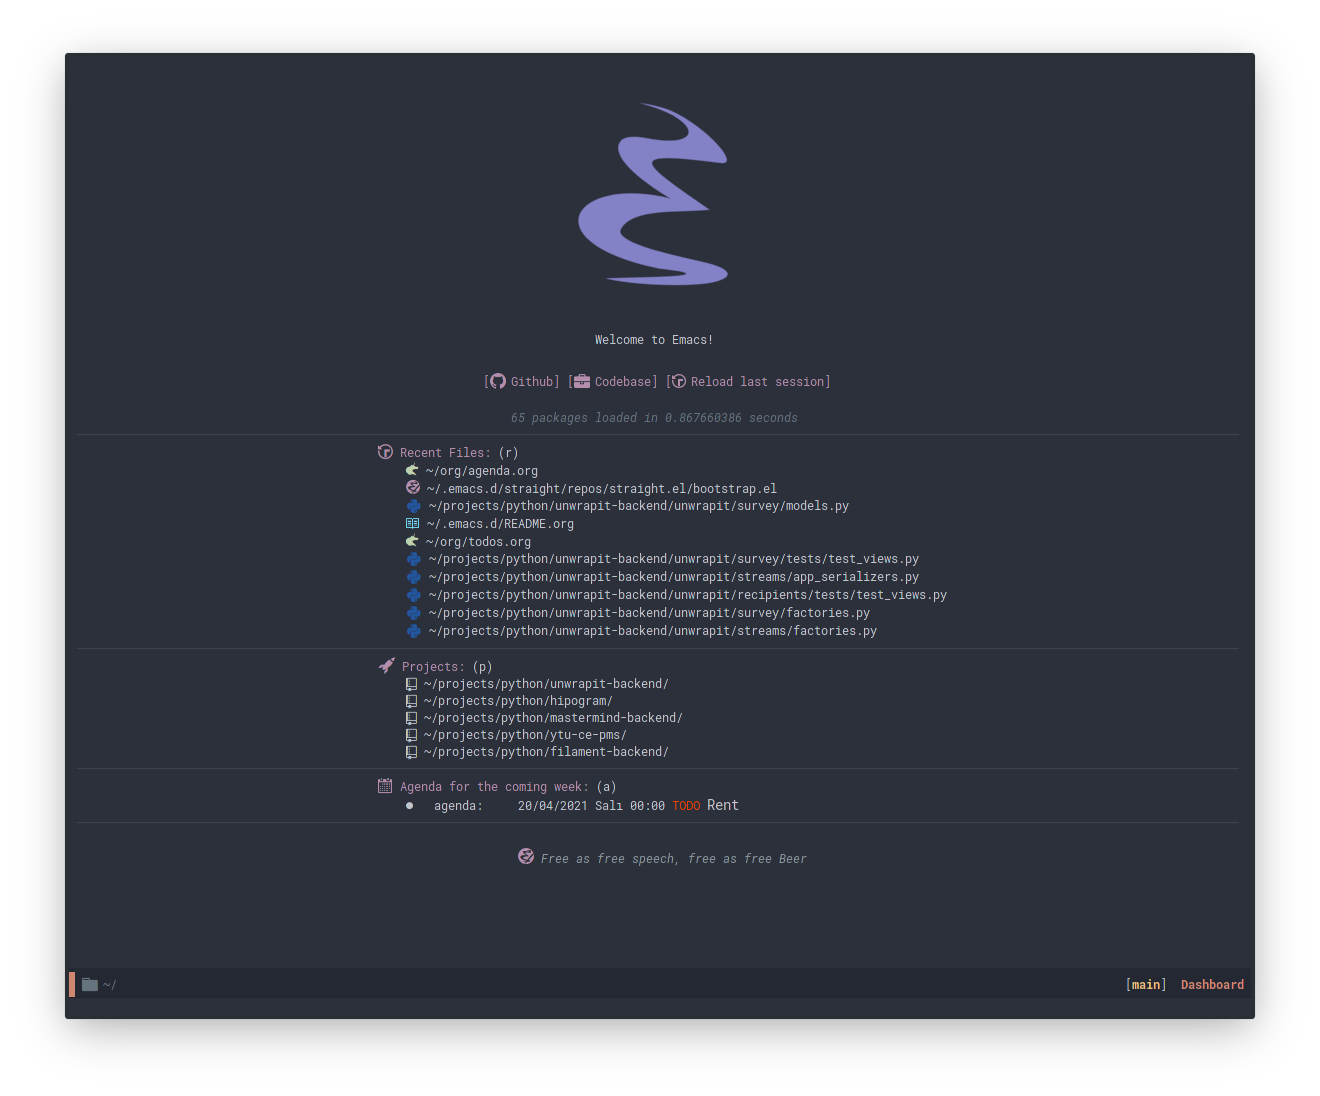
Task: Open the TODO Rent agenda entry
Action: [586, 806]
